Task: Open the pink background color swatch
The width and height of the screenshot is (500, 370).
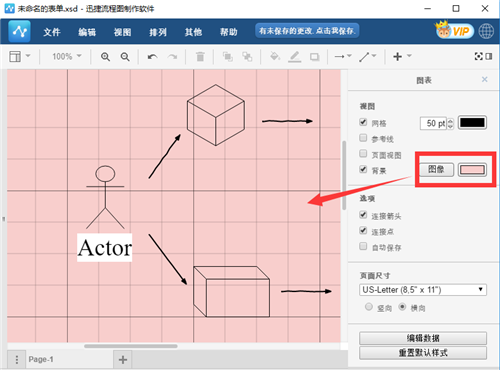Action: click(472, 170)
